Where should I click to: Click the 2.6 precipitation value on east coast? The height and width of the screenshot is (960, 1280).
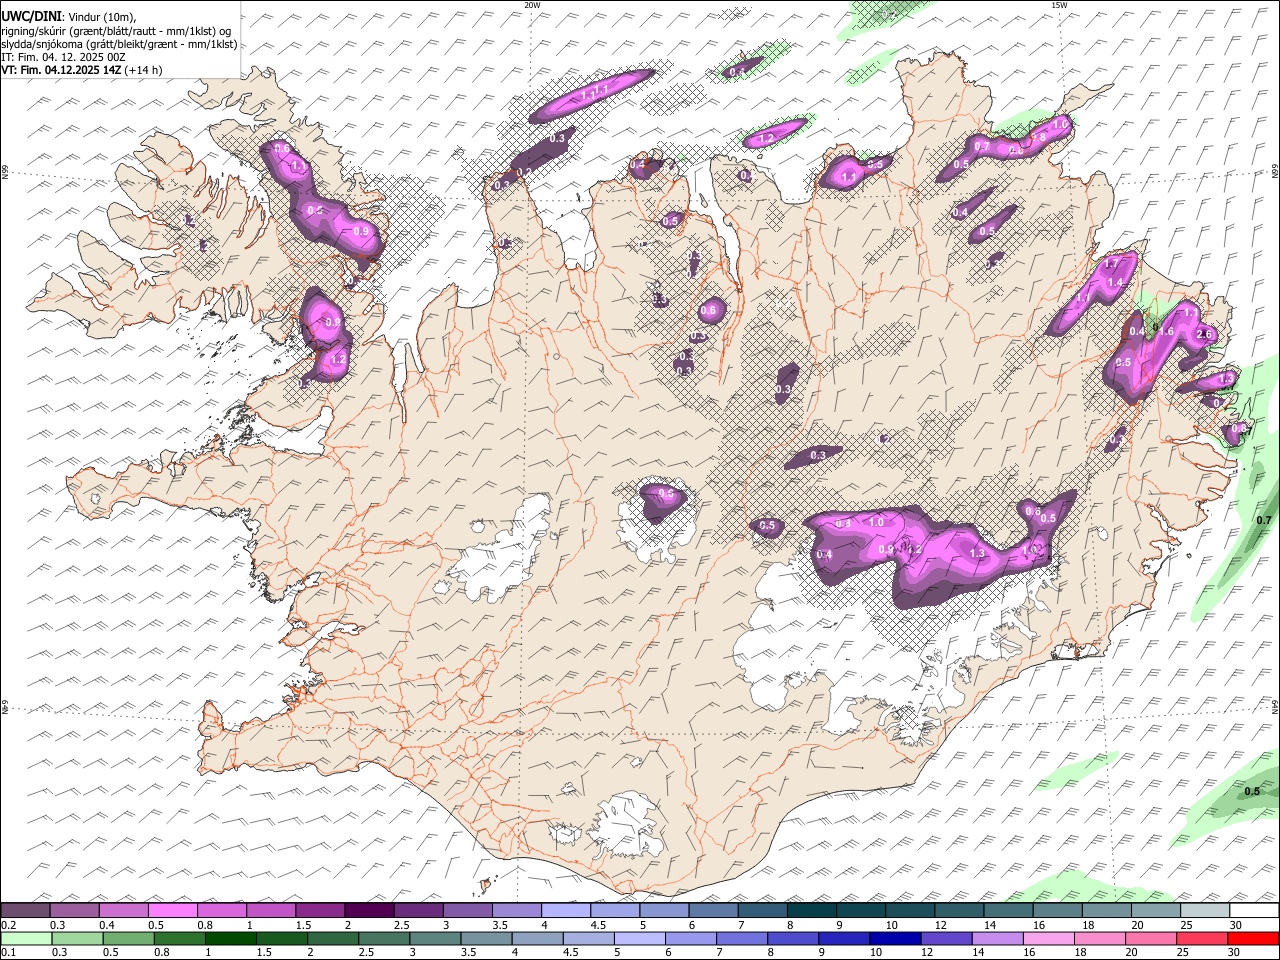click(1204, 335)
